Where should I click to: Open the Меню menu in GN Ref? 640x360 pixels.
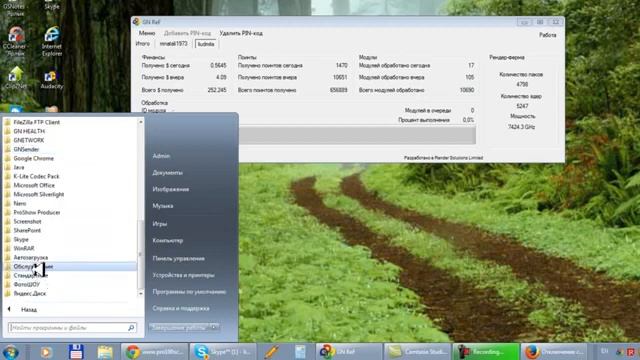pos(147,33)
